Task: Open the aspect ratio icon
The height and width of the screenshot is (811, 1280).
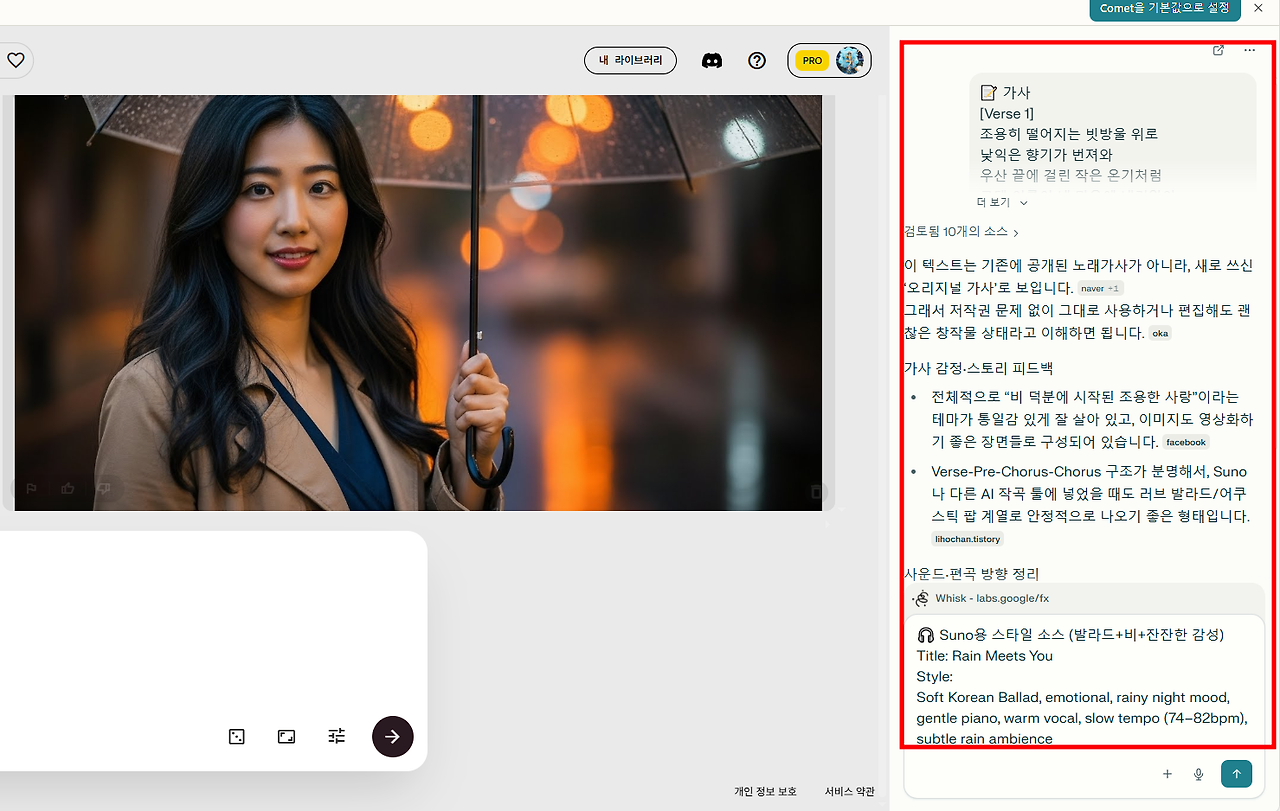Action: [x=287, y=737]
